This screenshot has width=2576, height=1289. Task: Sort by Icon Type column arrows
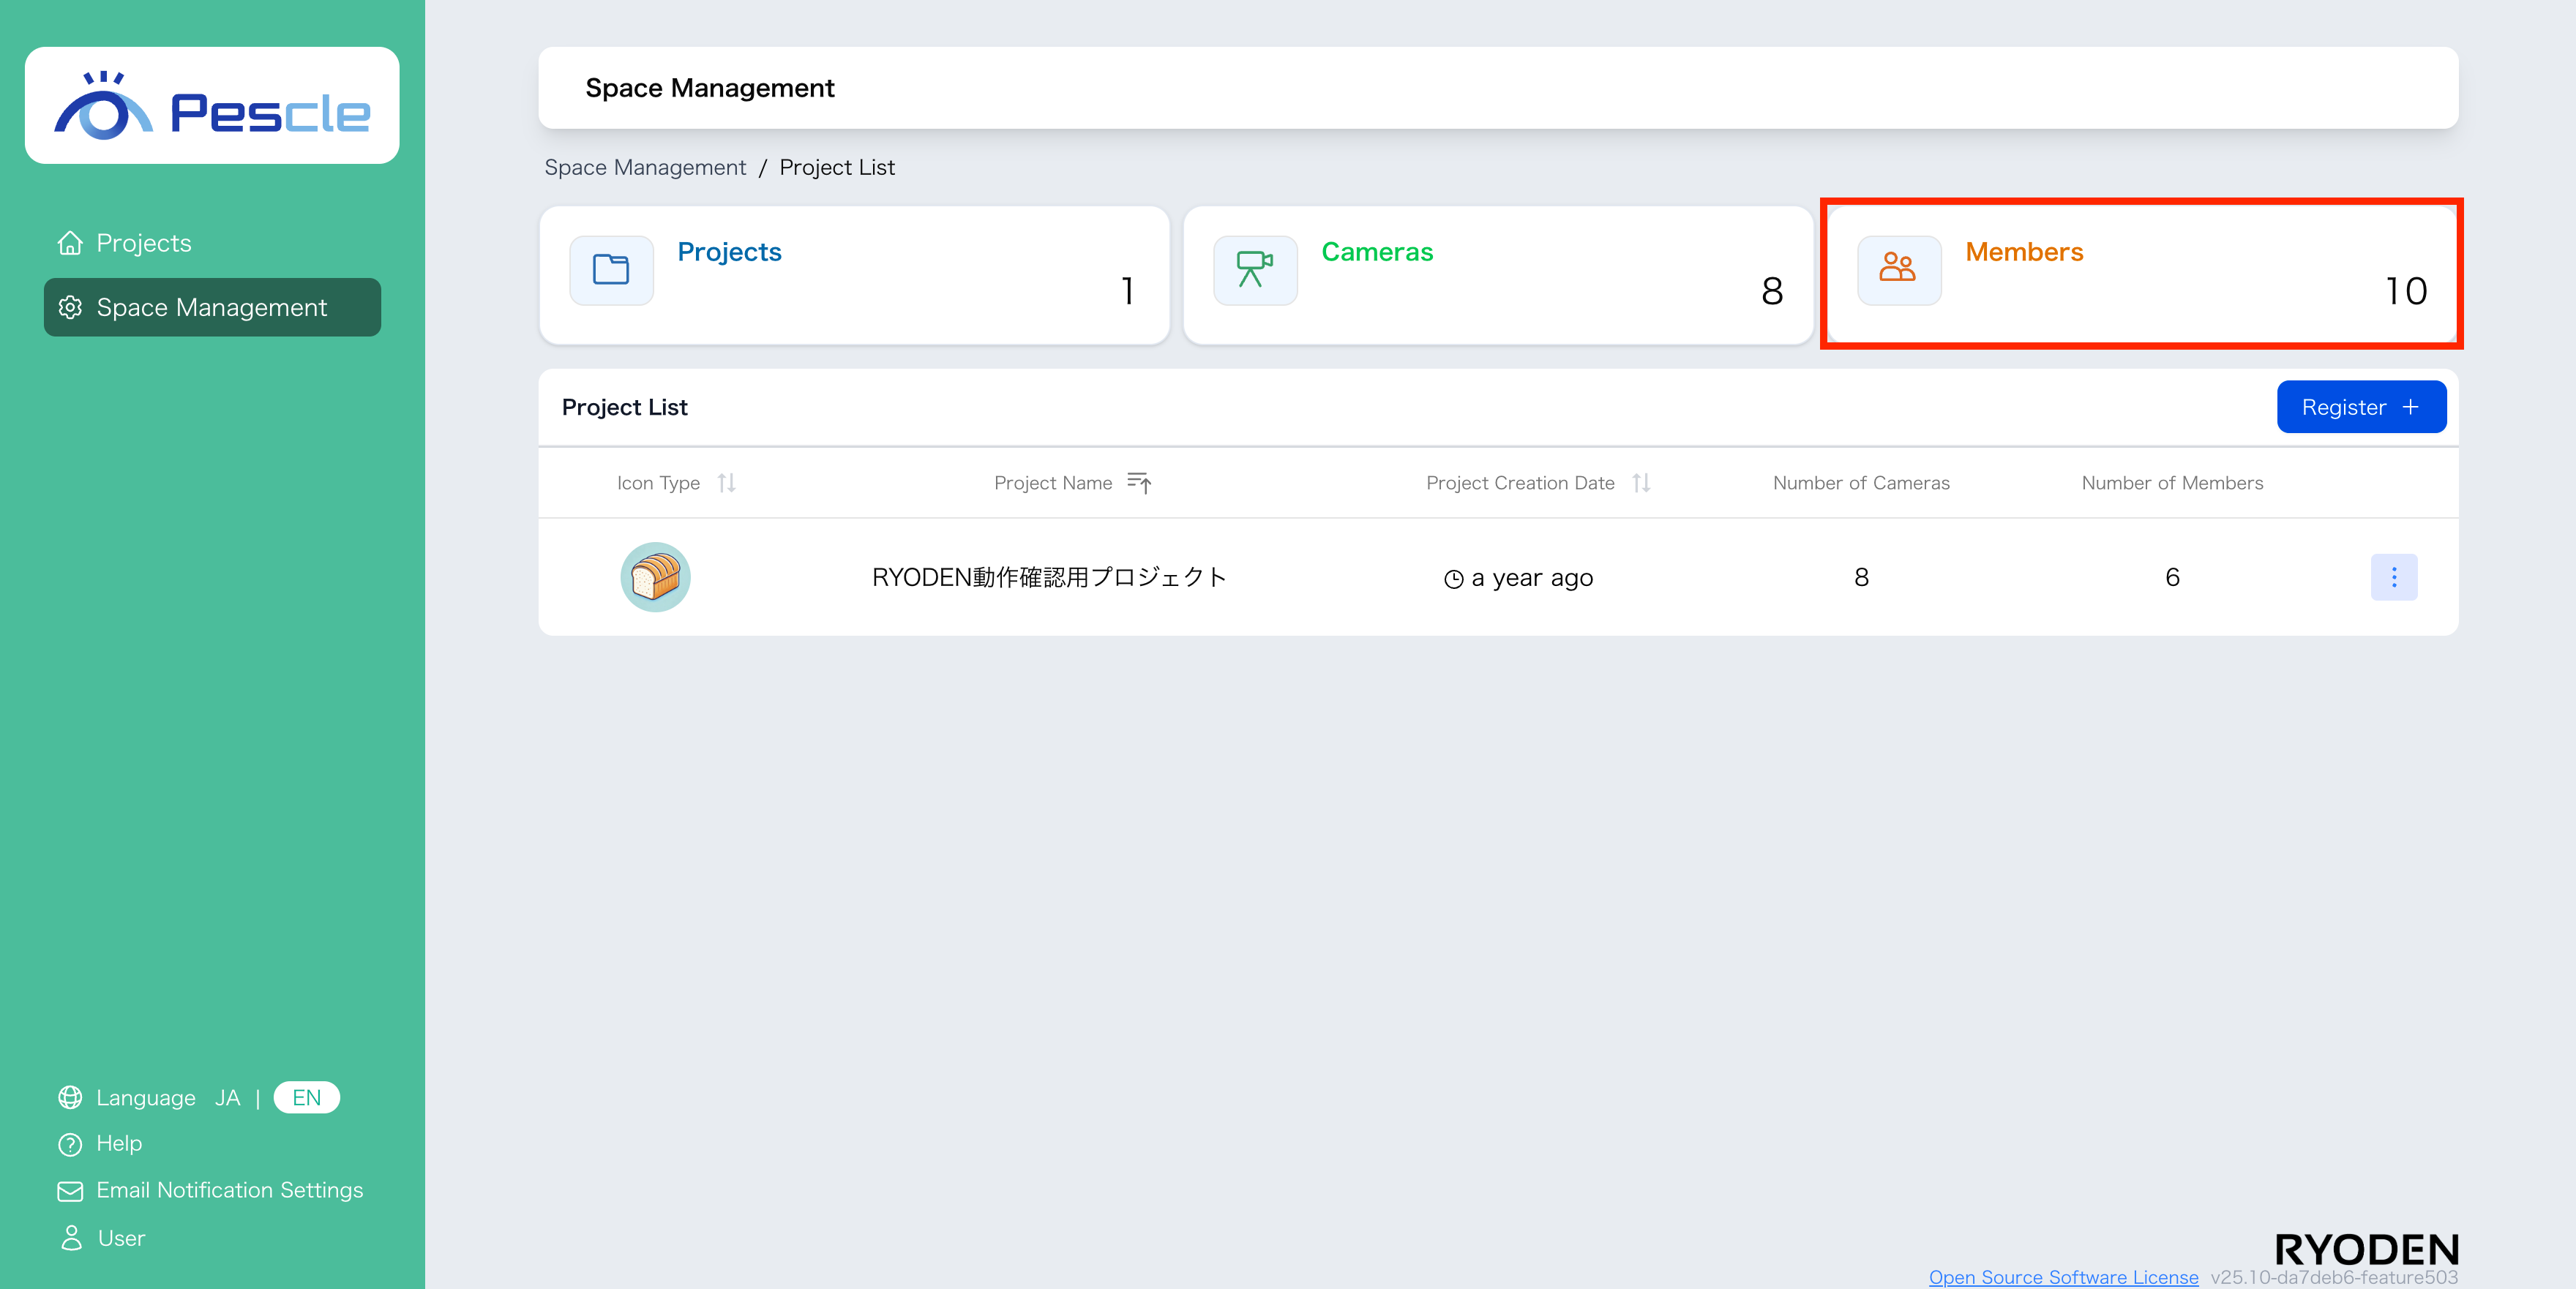click(x=727, y=483)
